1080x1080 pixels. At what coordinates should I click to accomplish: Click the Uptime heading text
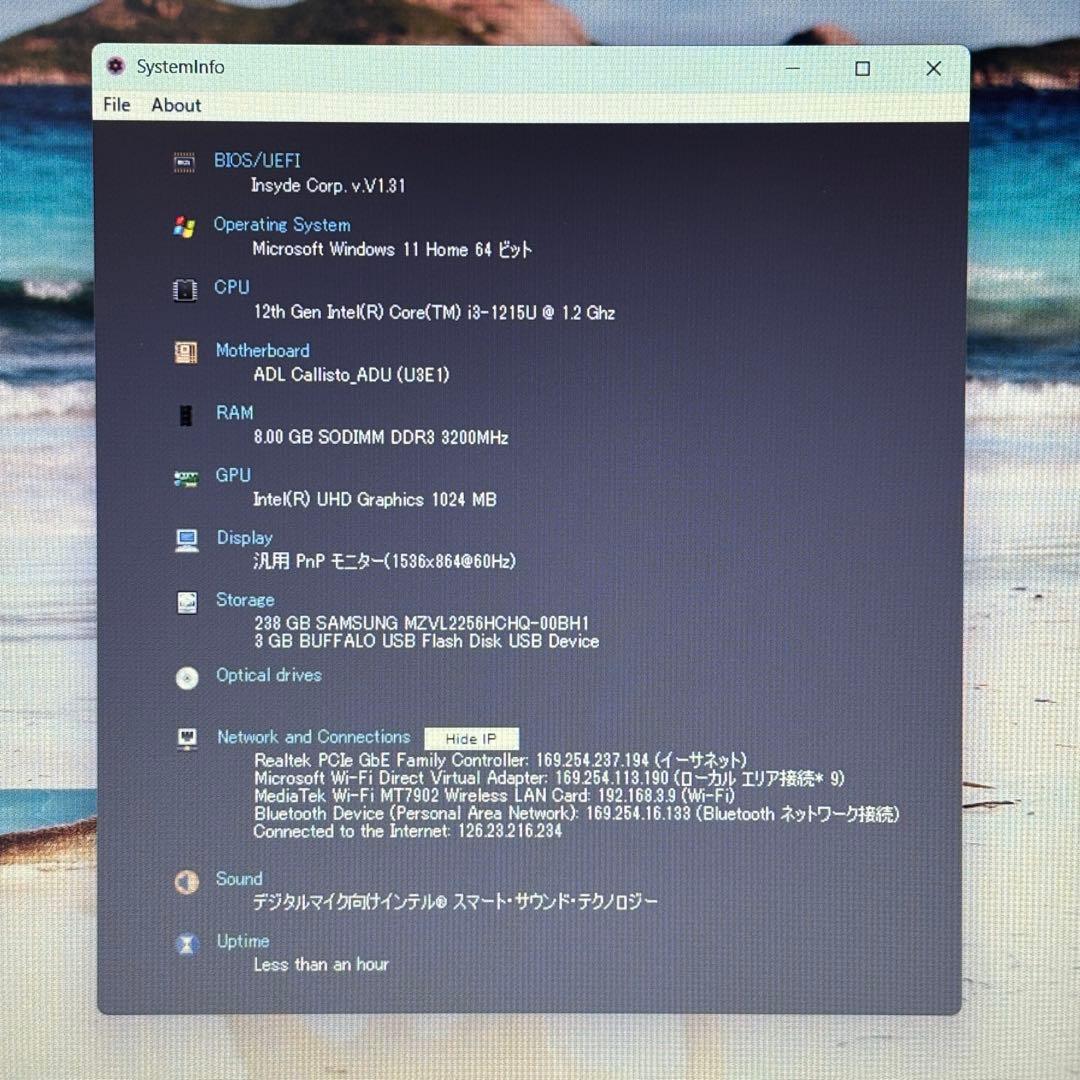click(x=242, y=941)
